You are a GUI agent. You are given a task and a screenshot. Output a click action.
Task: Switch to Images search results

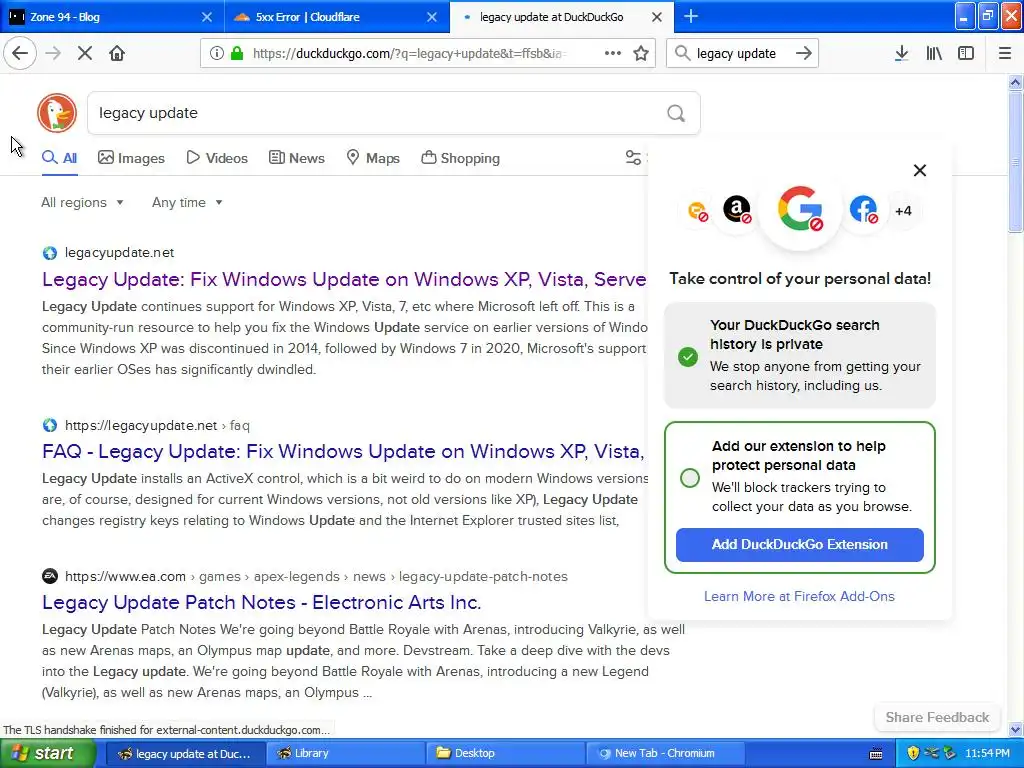[x=131, y=158]
